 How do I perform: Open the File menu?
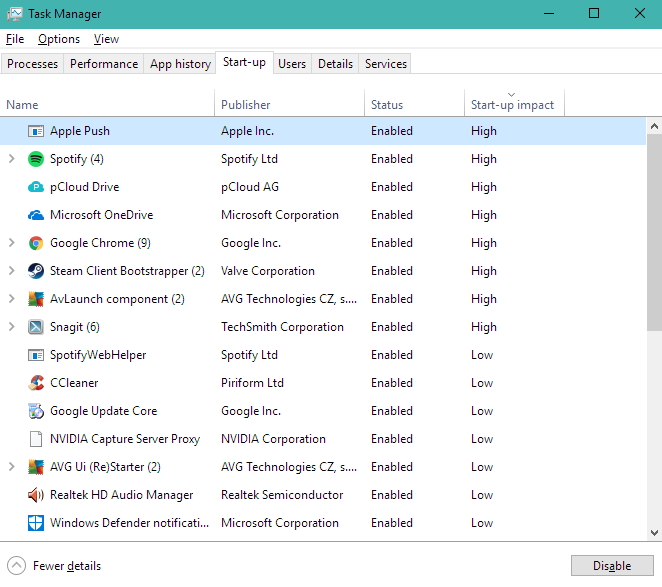[15, 39]
